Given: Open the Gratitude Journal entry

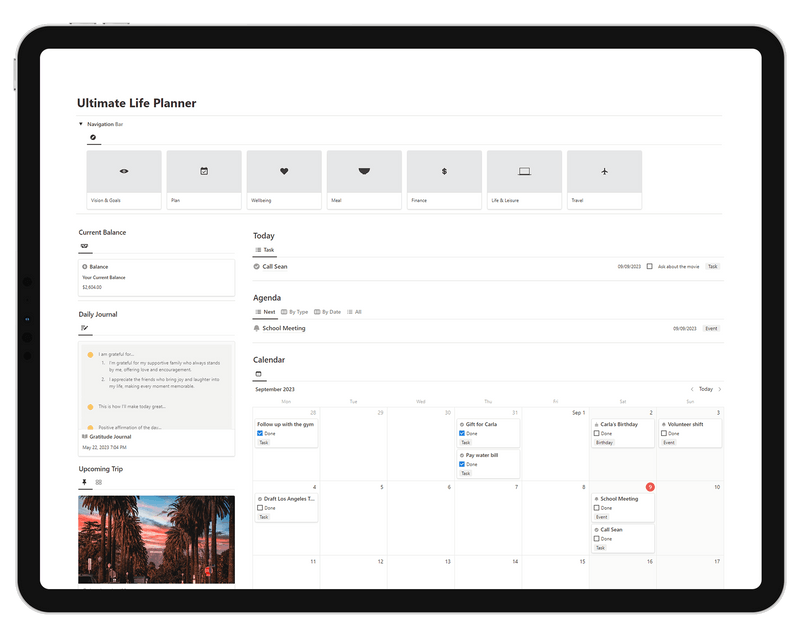Looking at the screenshot, I should pos(110,436).
